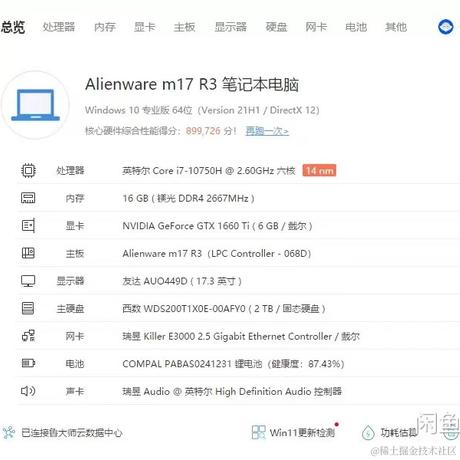Click the sound card speaker icon
The image size is (460, 460).
(x=28, y=391)
